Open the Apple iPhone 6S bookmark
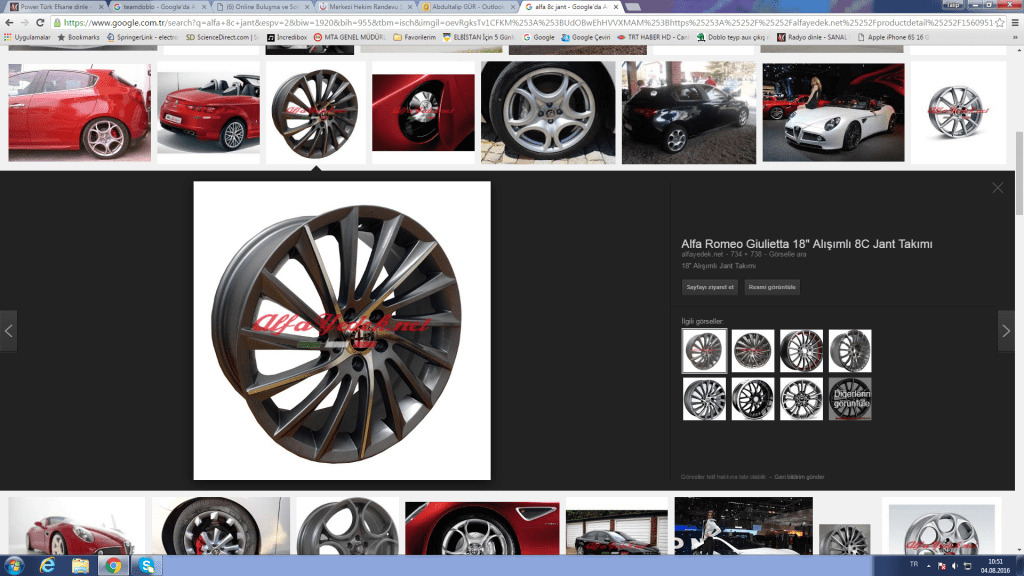 click(893, 37)
